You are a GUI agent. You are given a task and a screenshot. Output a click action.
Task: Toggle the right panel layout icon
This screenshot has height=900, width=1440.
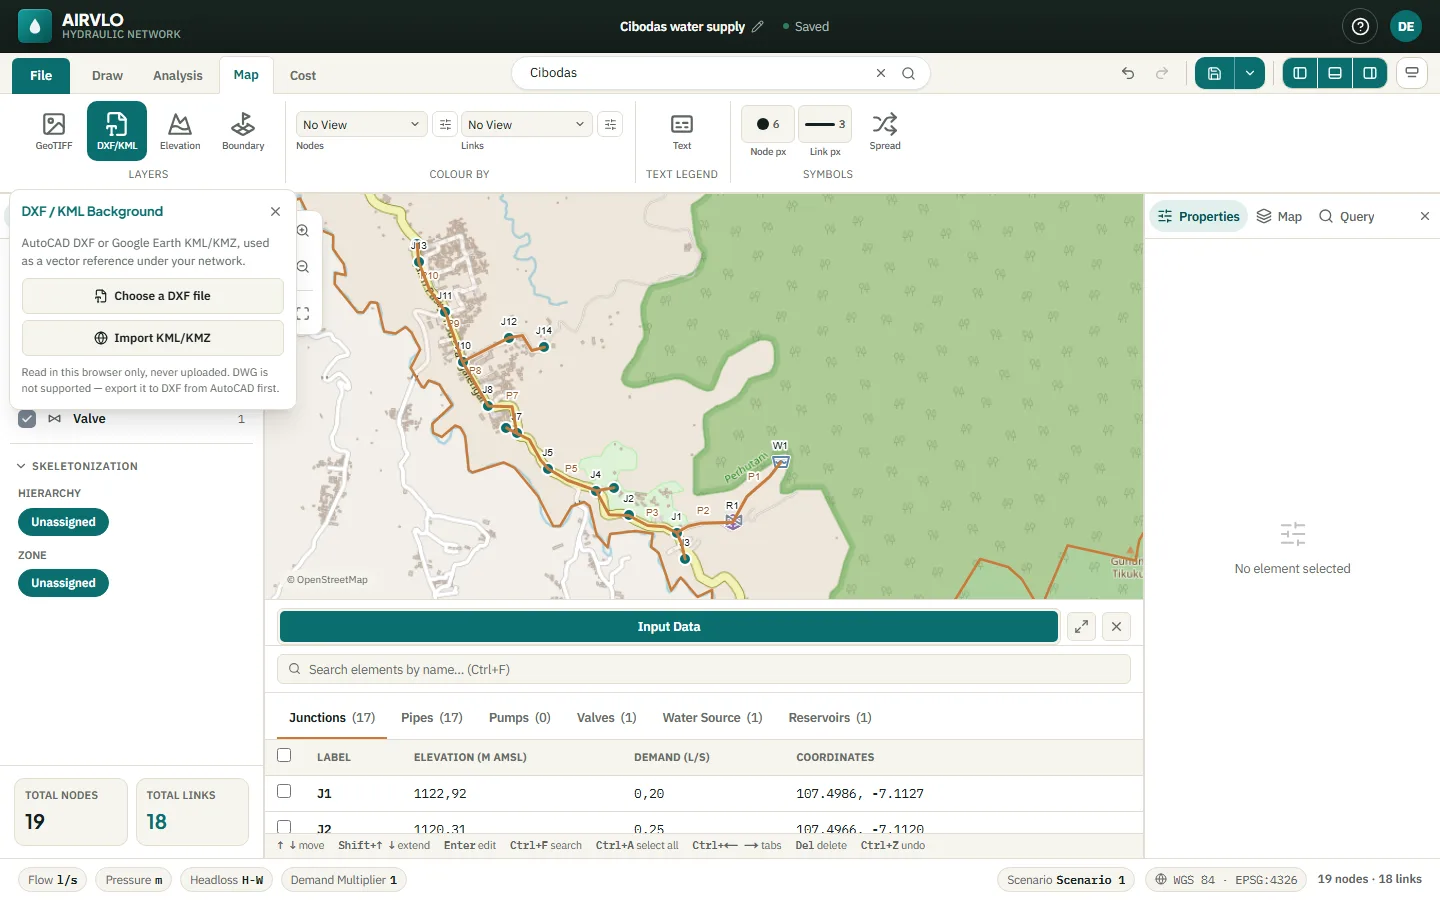pyautogui.click(x=1370, y=73)
